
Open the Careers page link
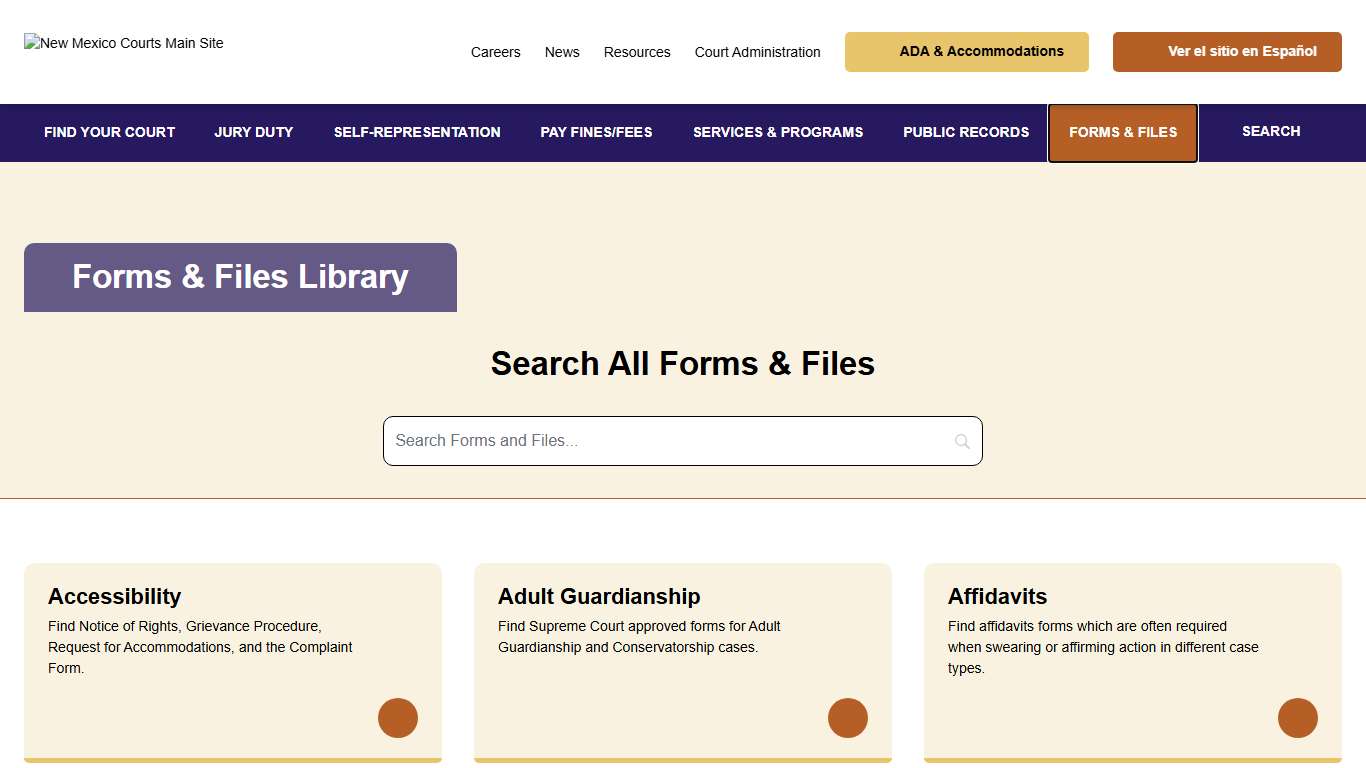point(496,52)
